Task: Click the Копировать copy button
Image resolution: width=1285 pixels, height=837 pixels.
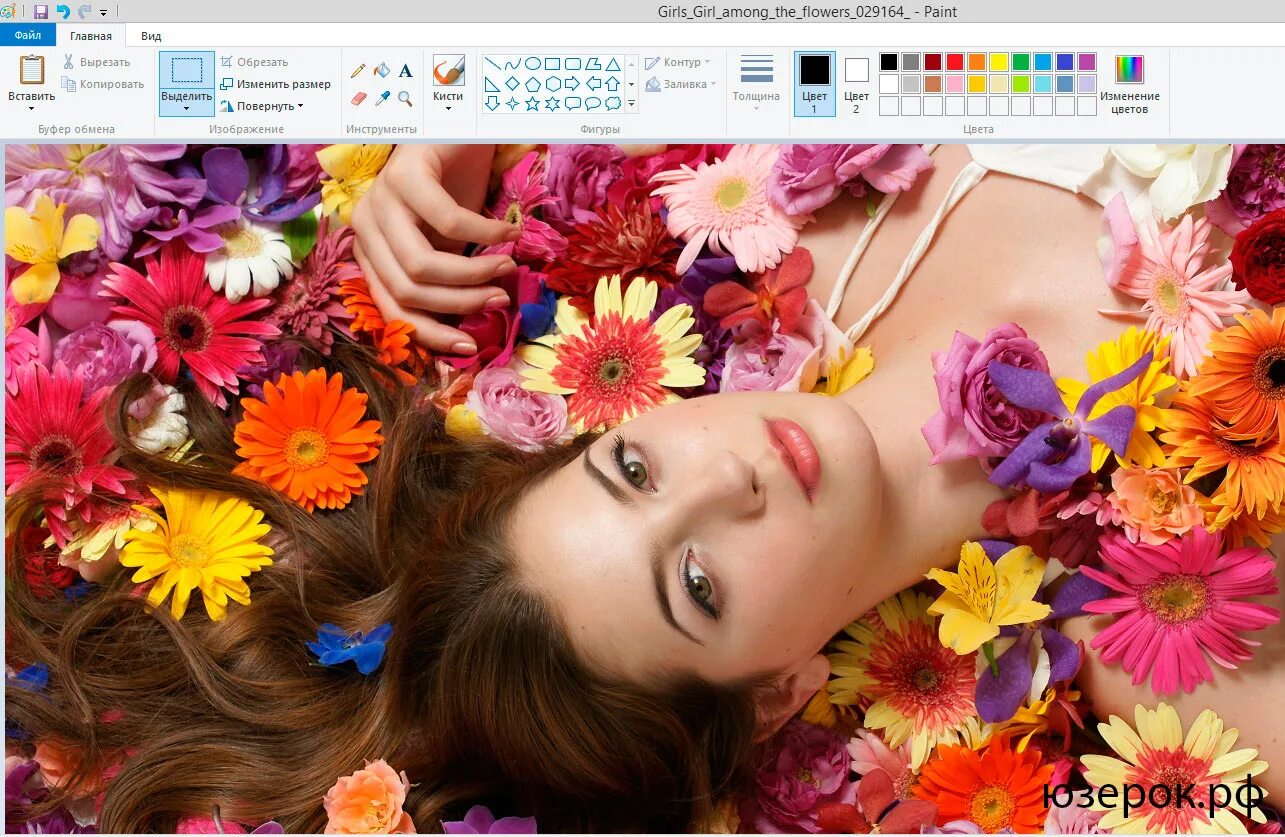Action: (x=103, y=84)
